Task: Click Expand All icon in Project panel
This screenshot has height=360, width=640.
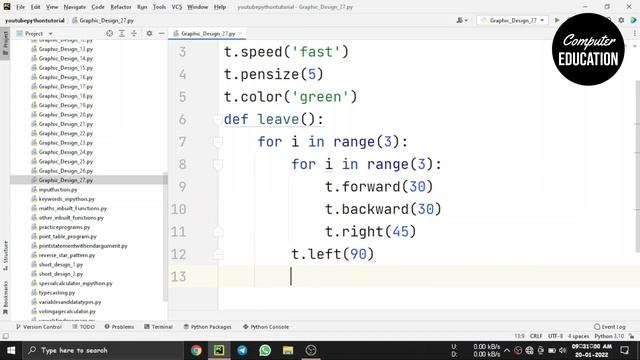Action: point(122,33)
